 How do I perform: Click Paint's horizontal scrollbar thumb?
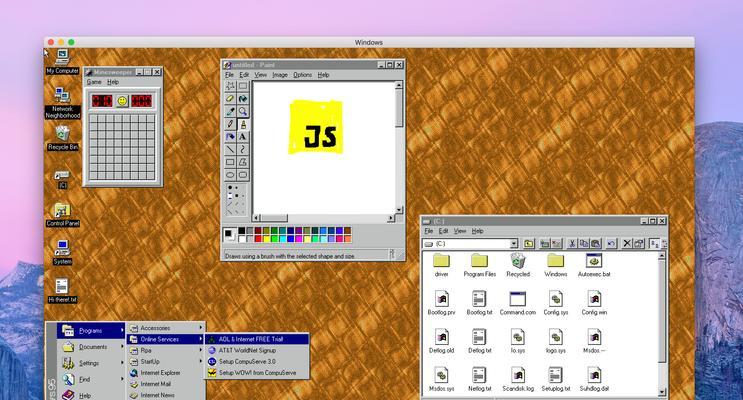point(275,218)
